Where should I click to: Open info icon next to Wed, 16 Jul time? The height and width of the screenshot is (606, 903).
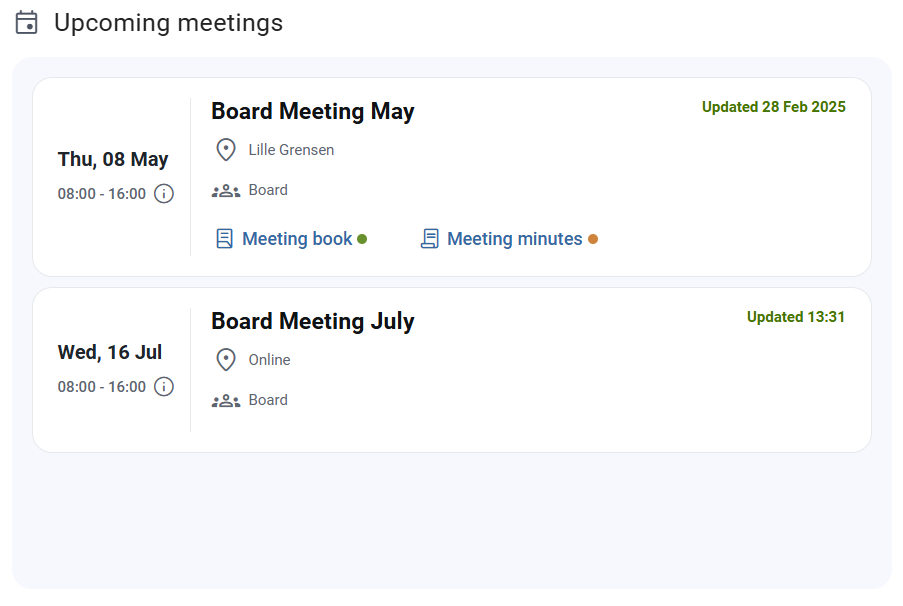(x=164, y=387)
